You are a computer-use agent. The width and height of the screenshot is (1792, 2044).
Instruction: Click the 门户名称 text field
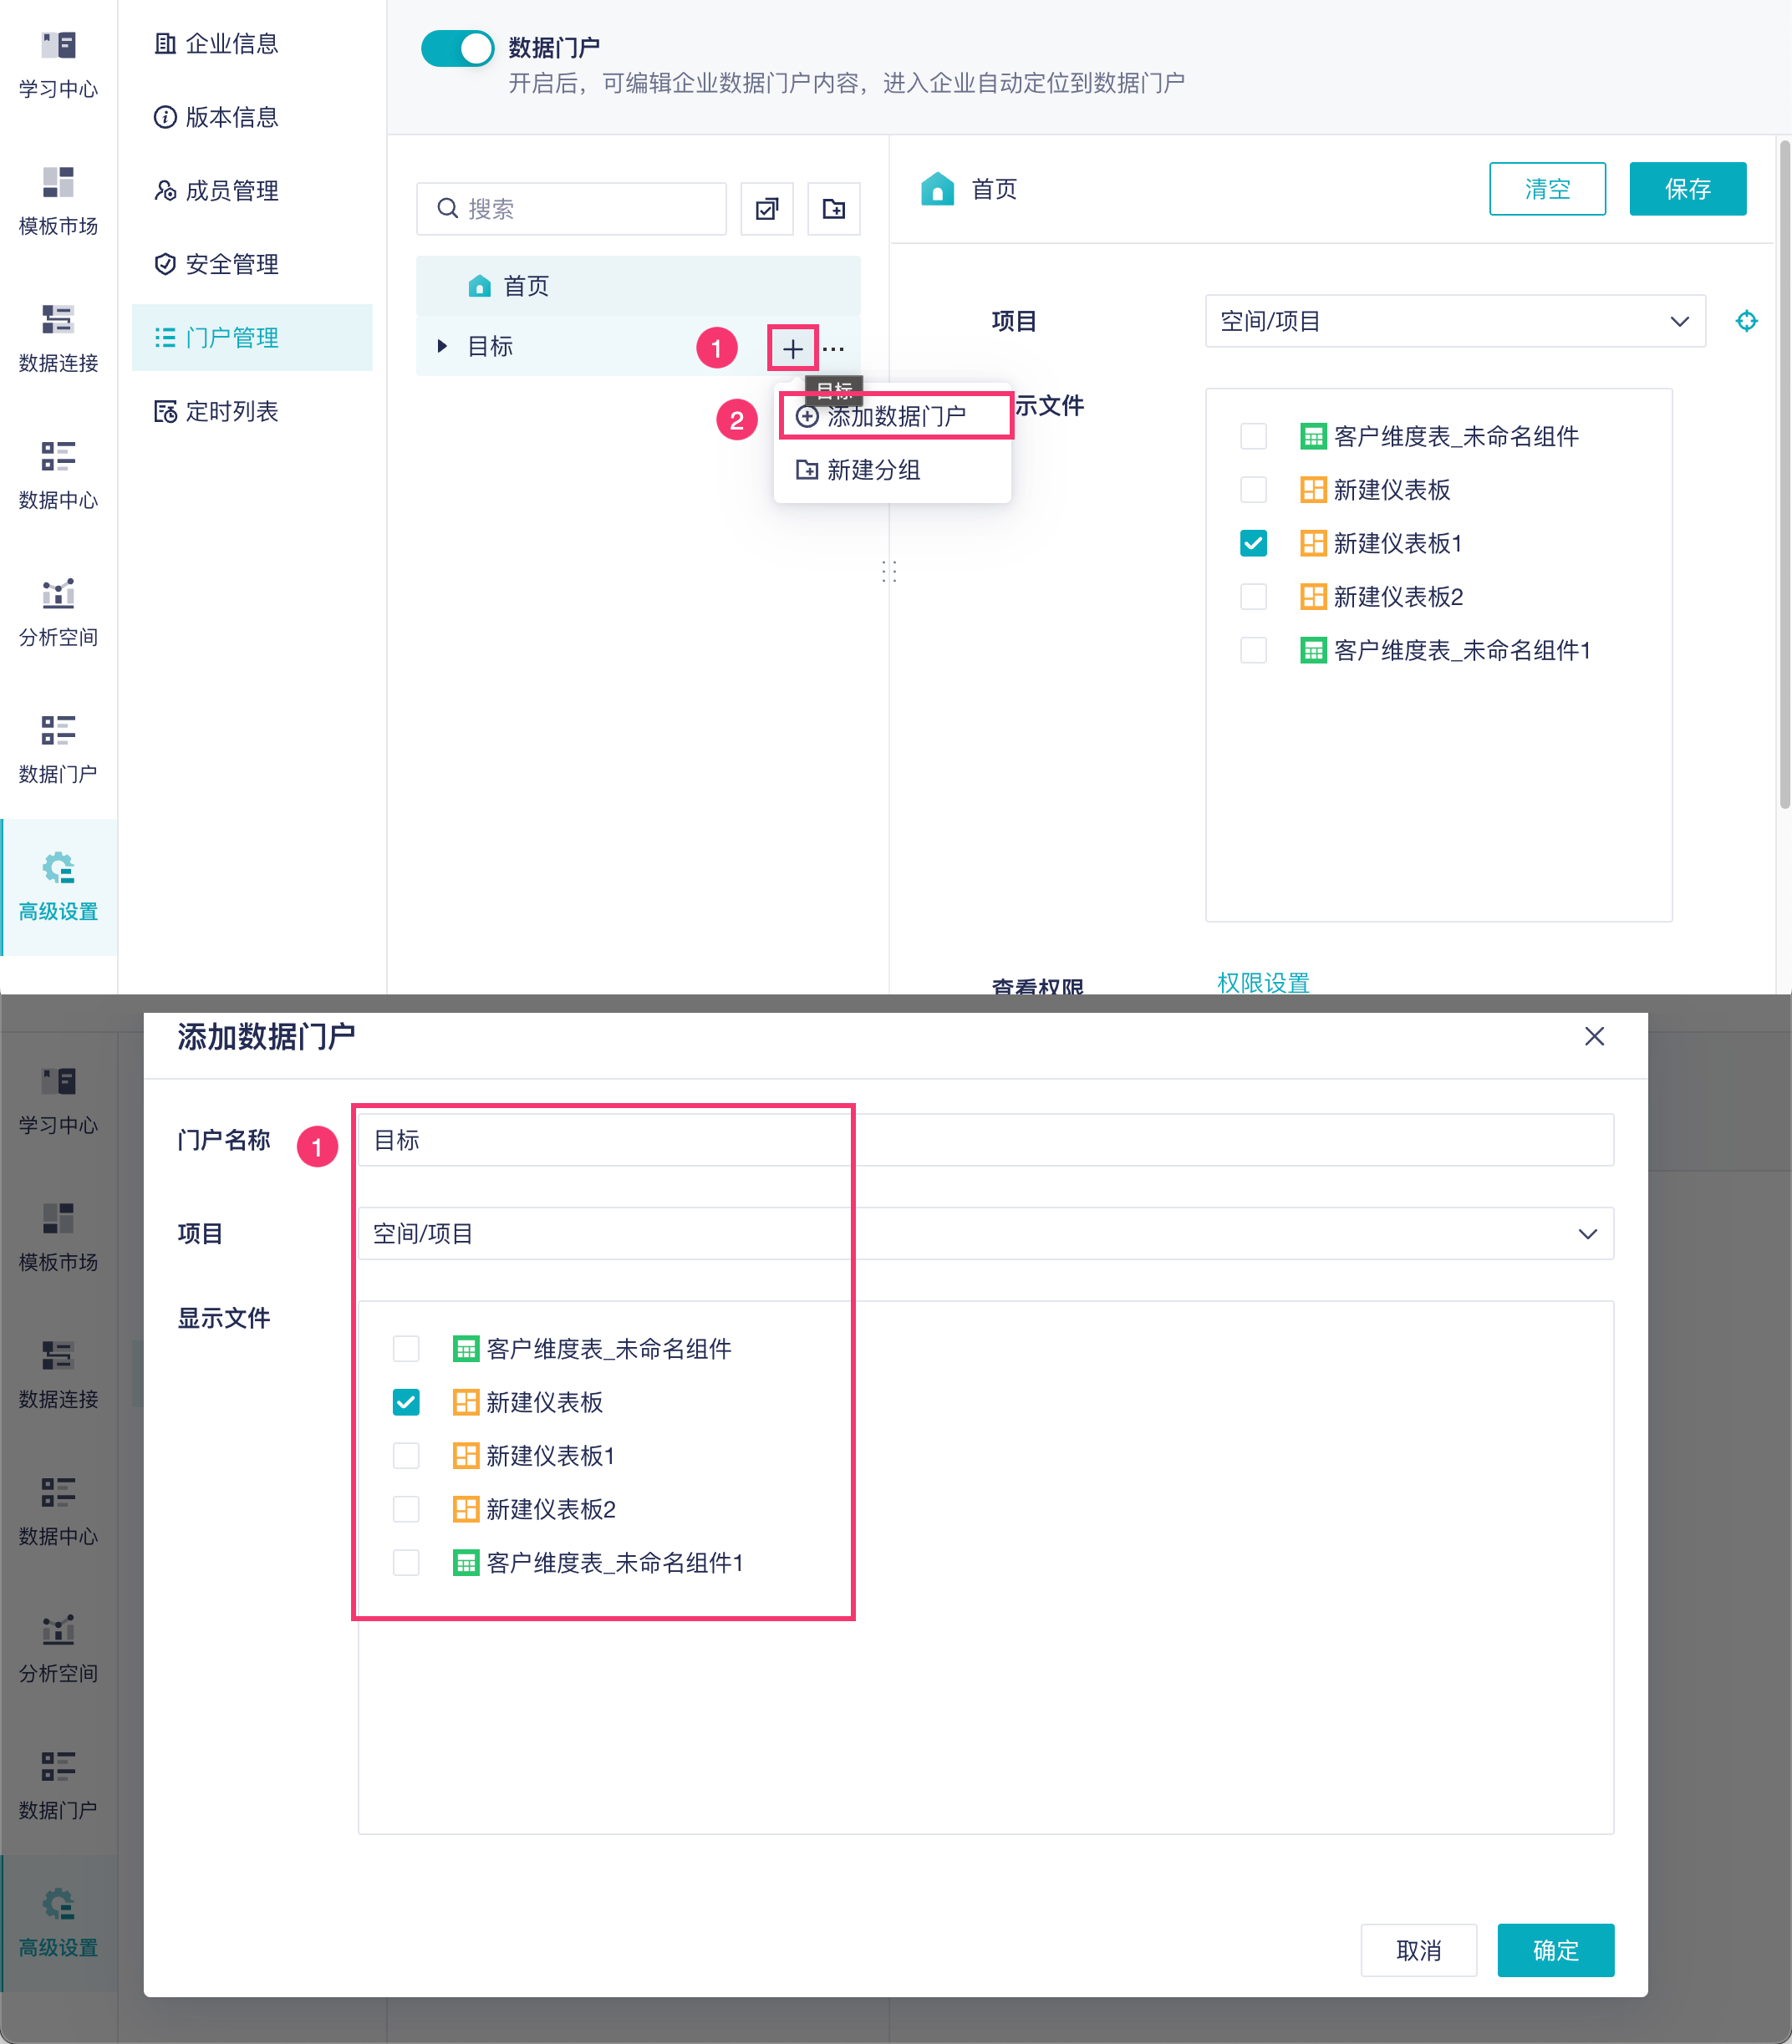click(x=985, y=1140)
